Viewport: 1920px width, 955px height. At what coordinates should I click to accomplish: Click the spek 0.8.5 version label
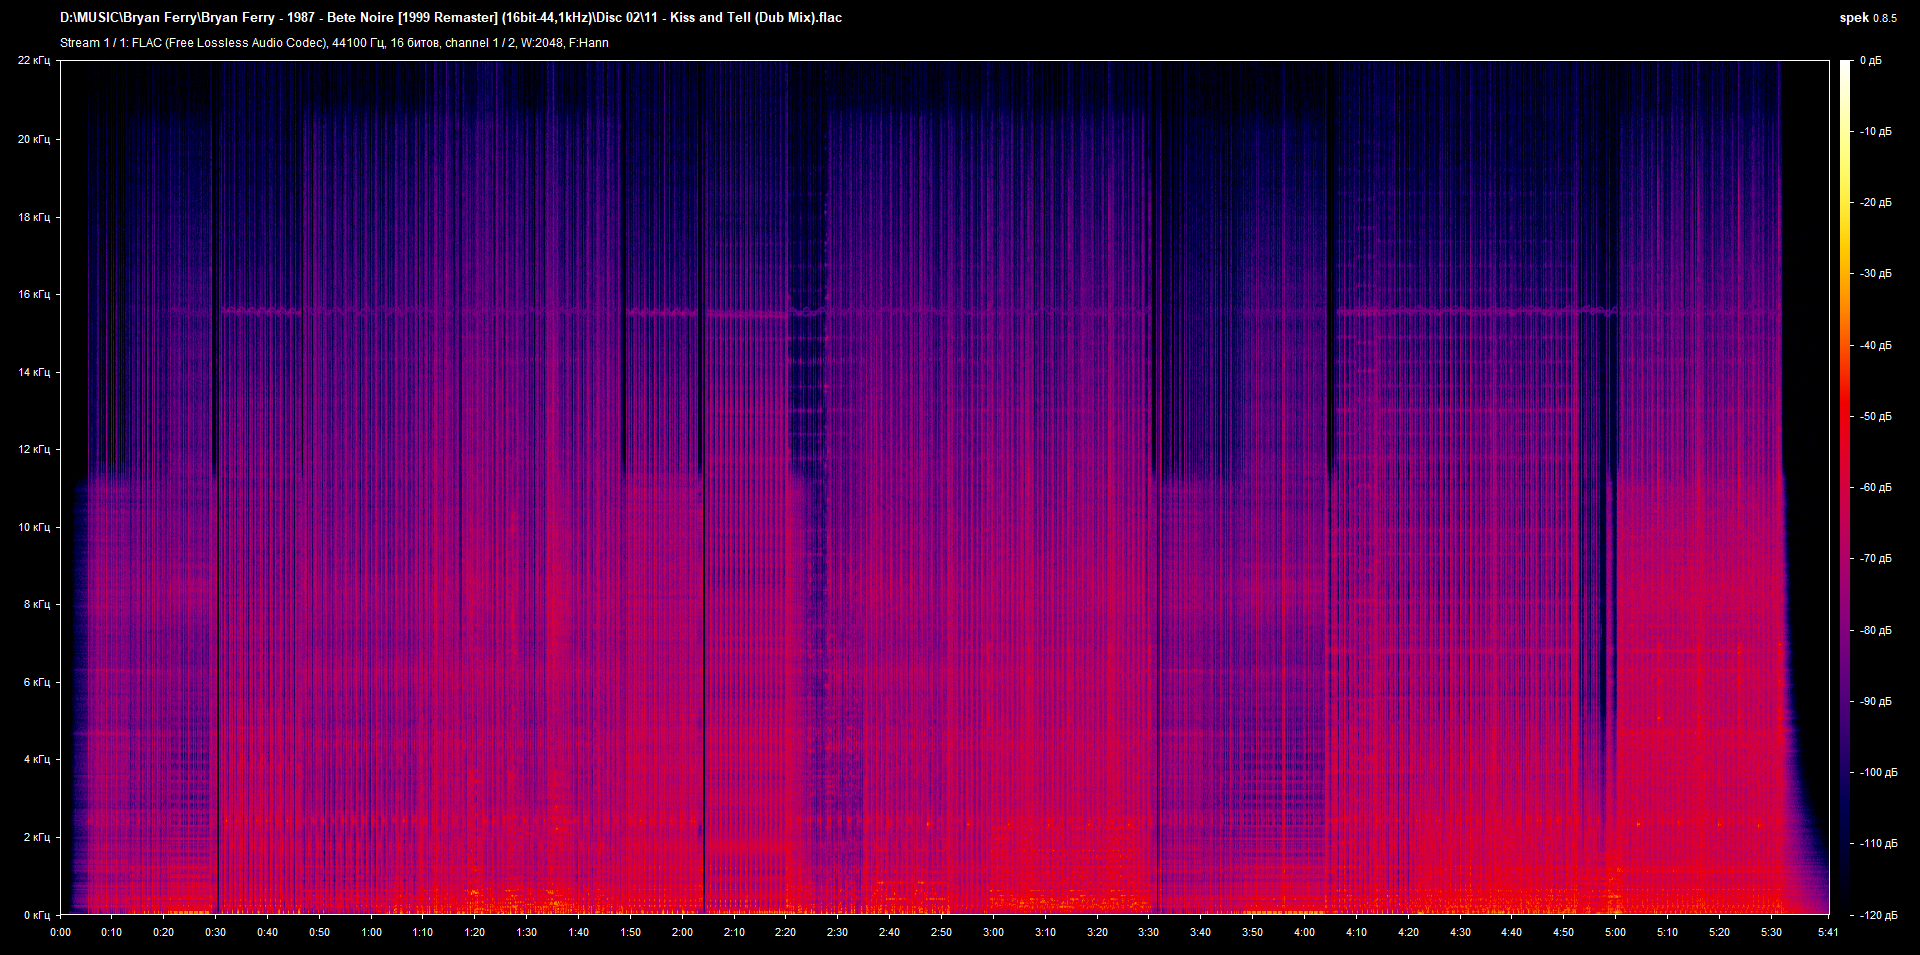coord(1868,17)
